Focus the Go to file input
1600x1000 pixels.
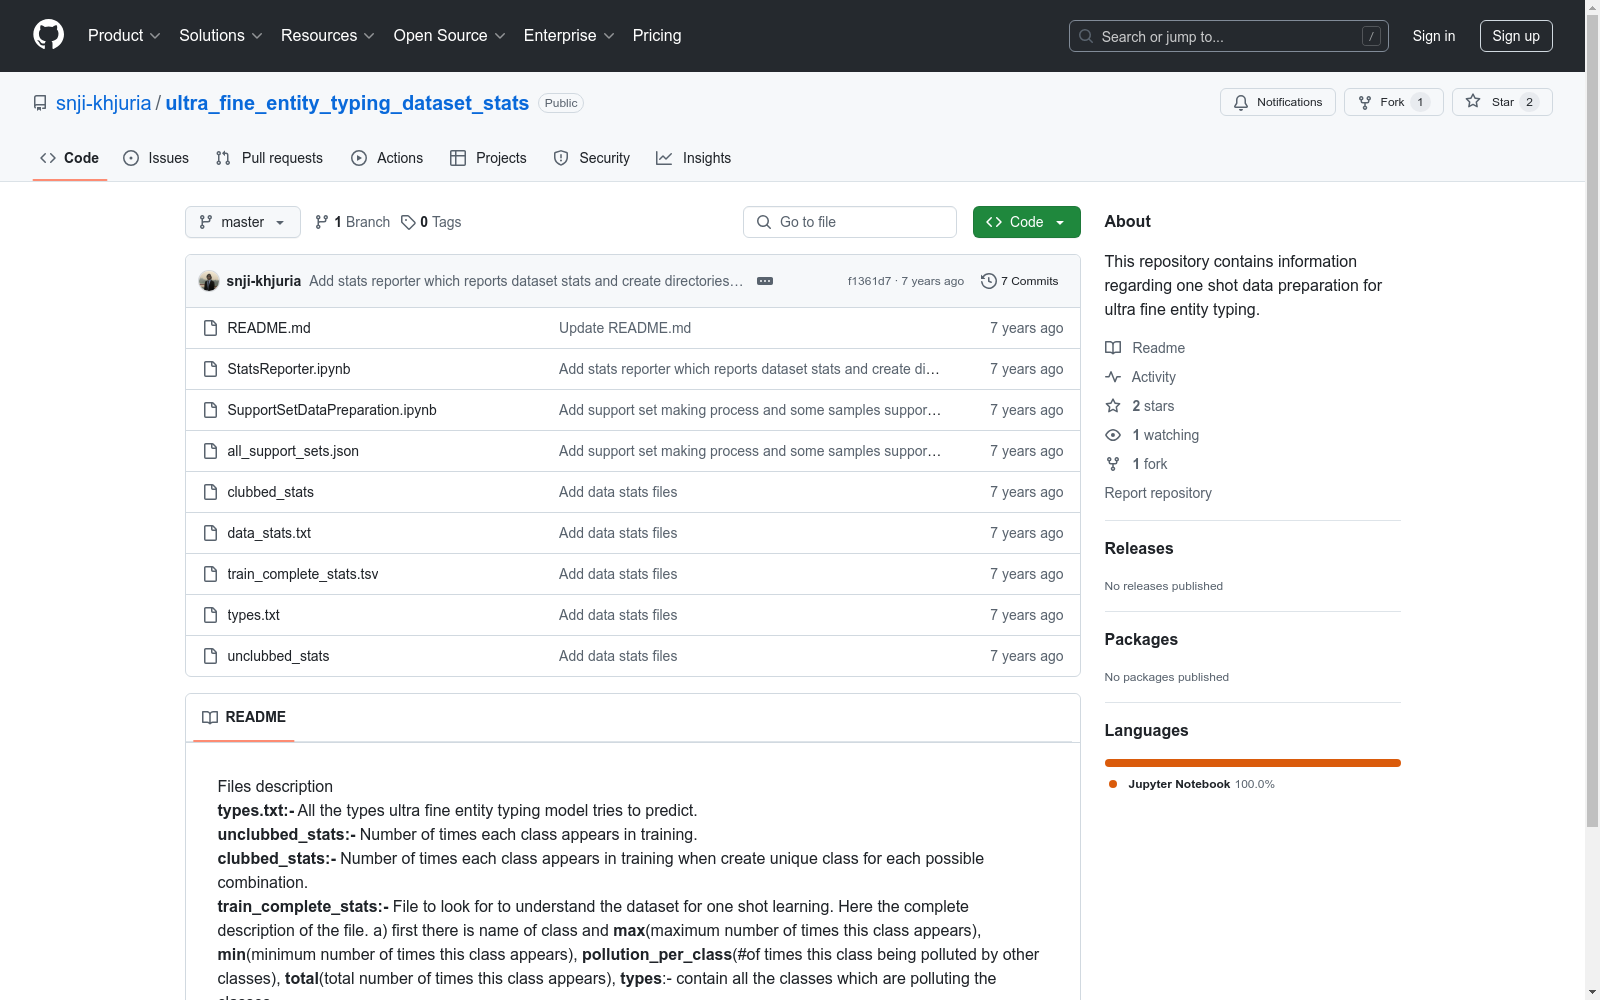tap(850, 222)
